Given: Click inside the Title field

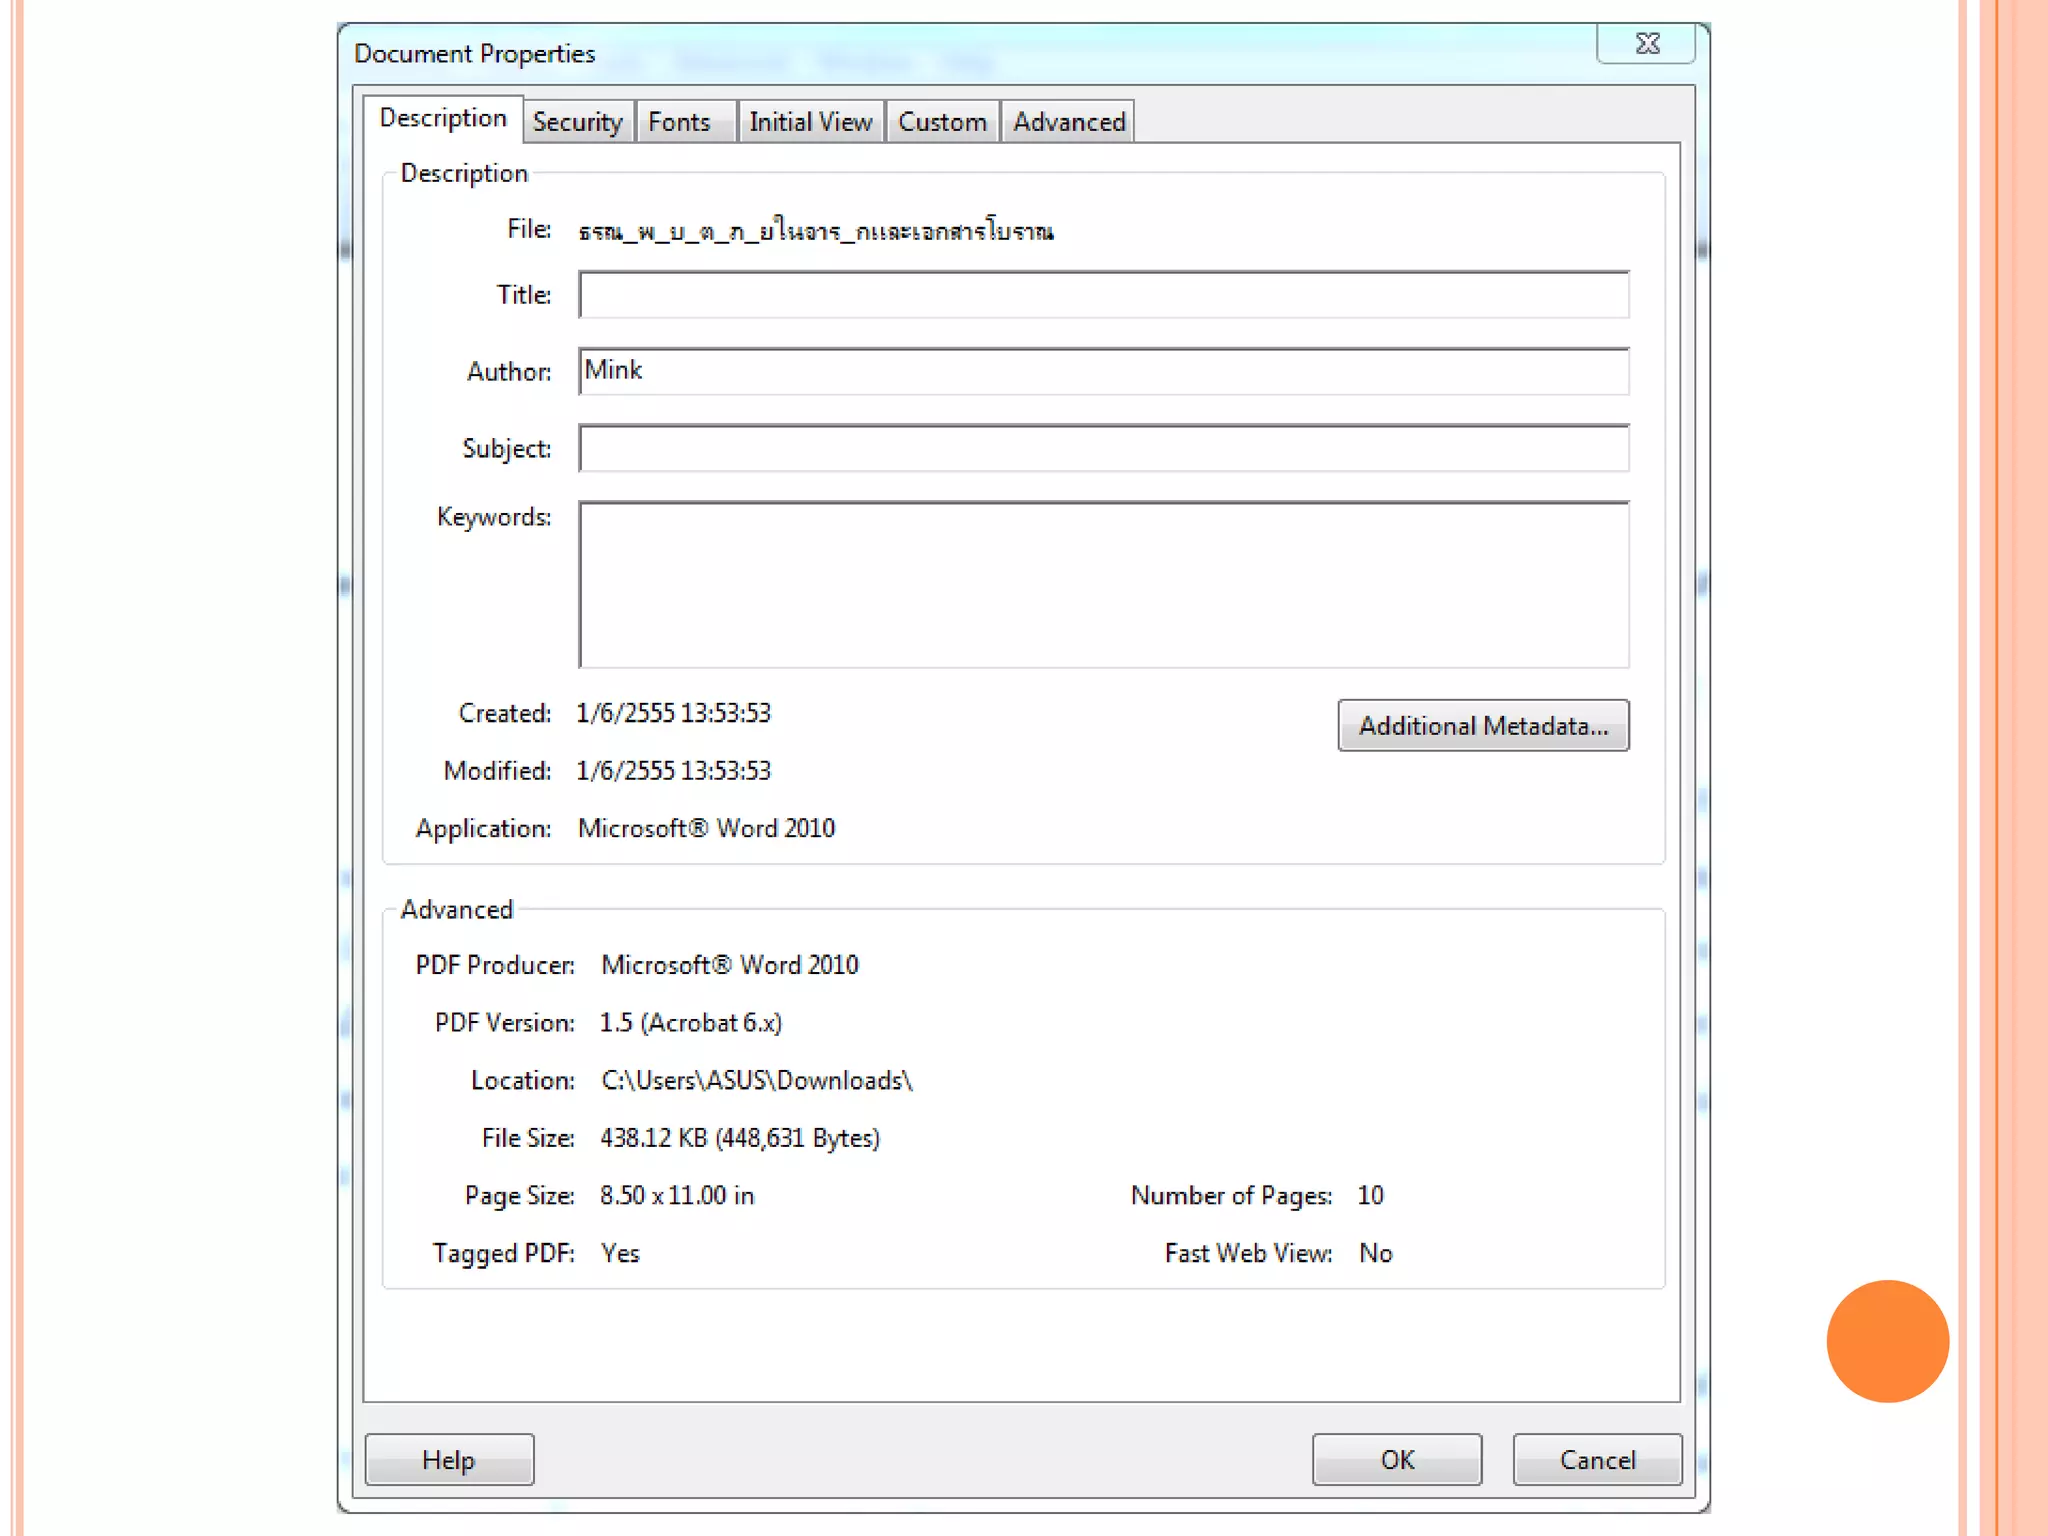Looking at the screenshot, I should (x=1103, y=295).
